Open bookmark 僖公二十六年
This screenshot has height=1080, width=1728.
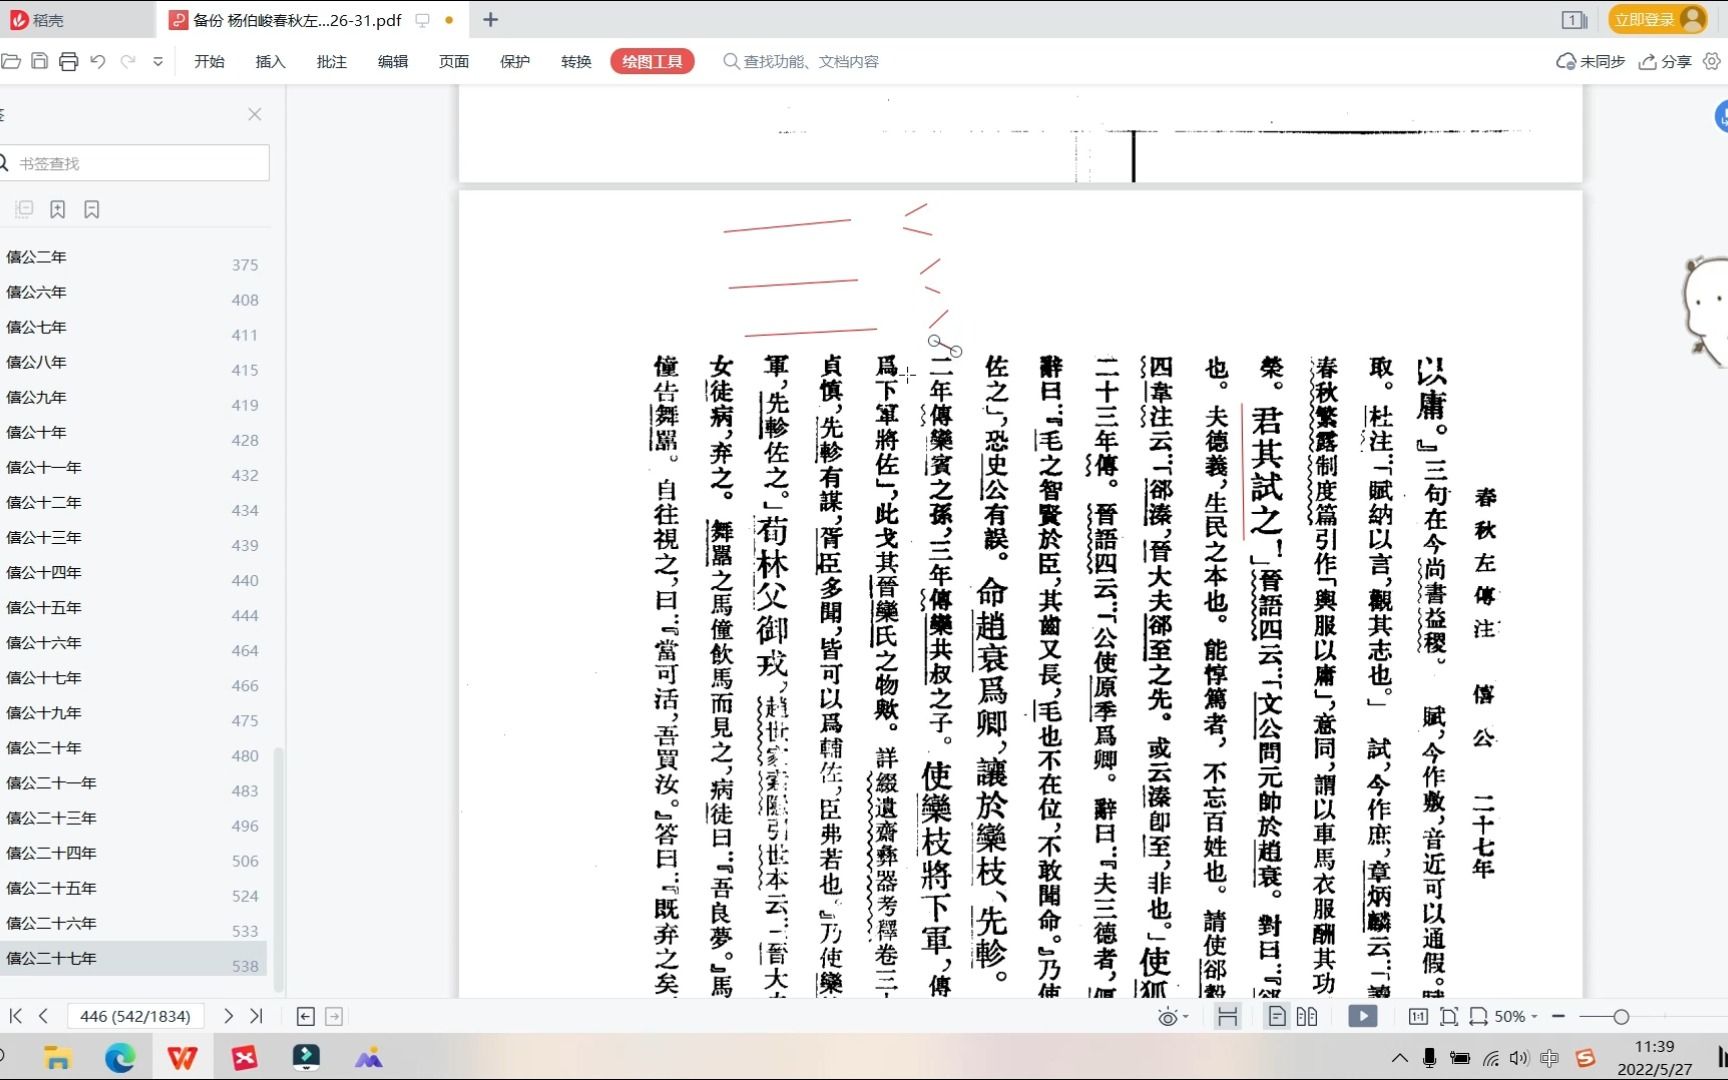(x=51, y=923)
